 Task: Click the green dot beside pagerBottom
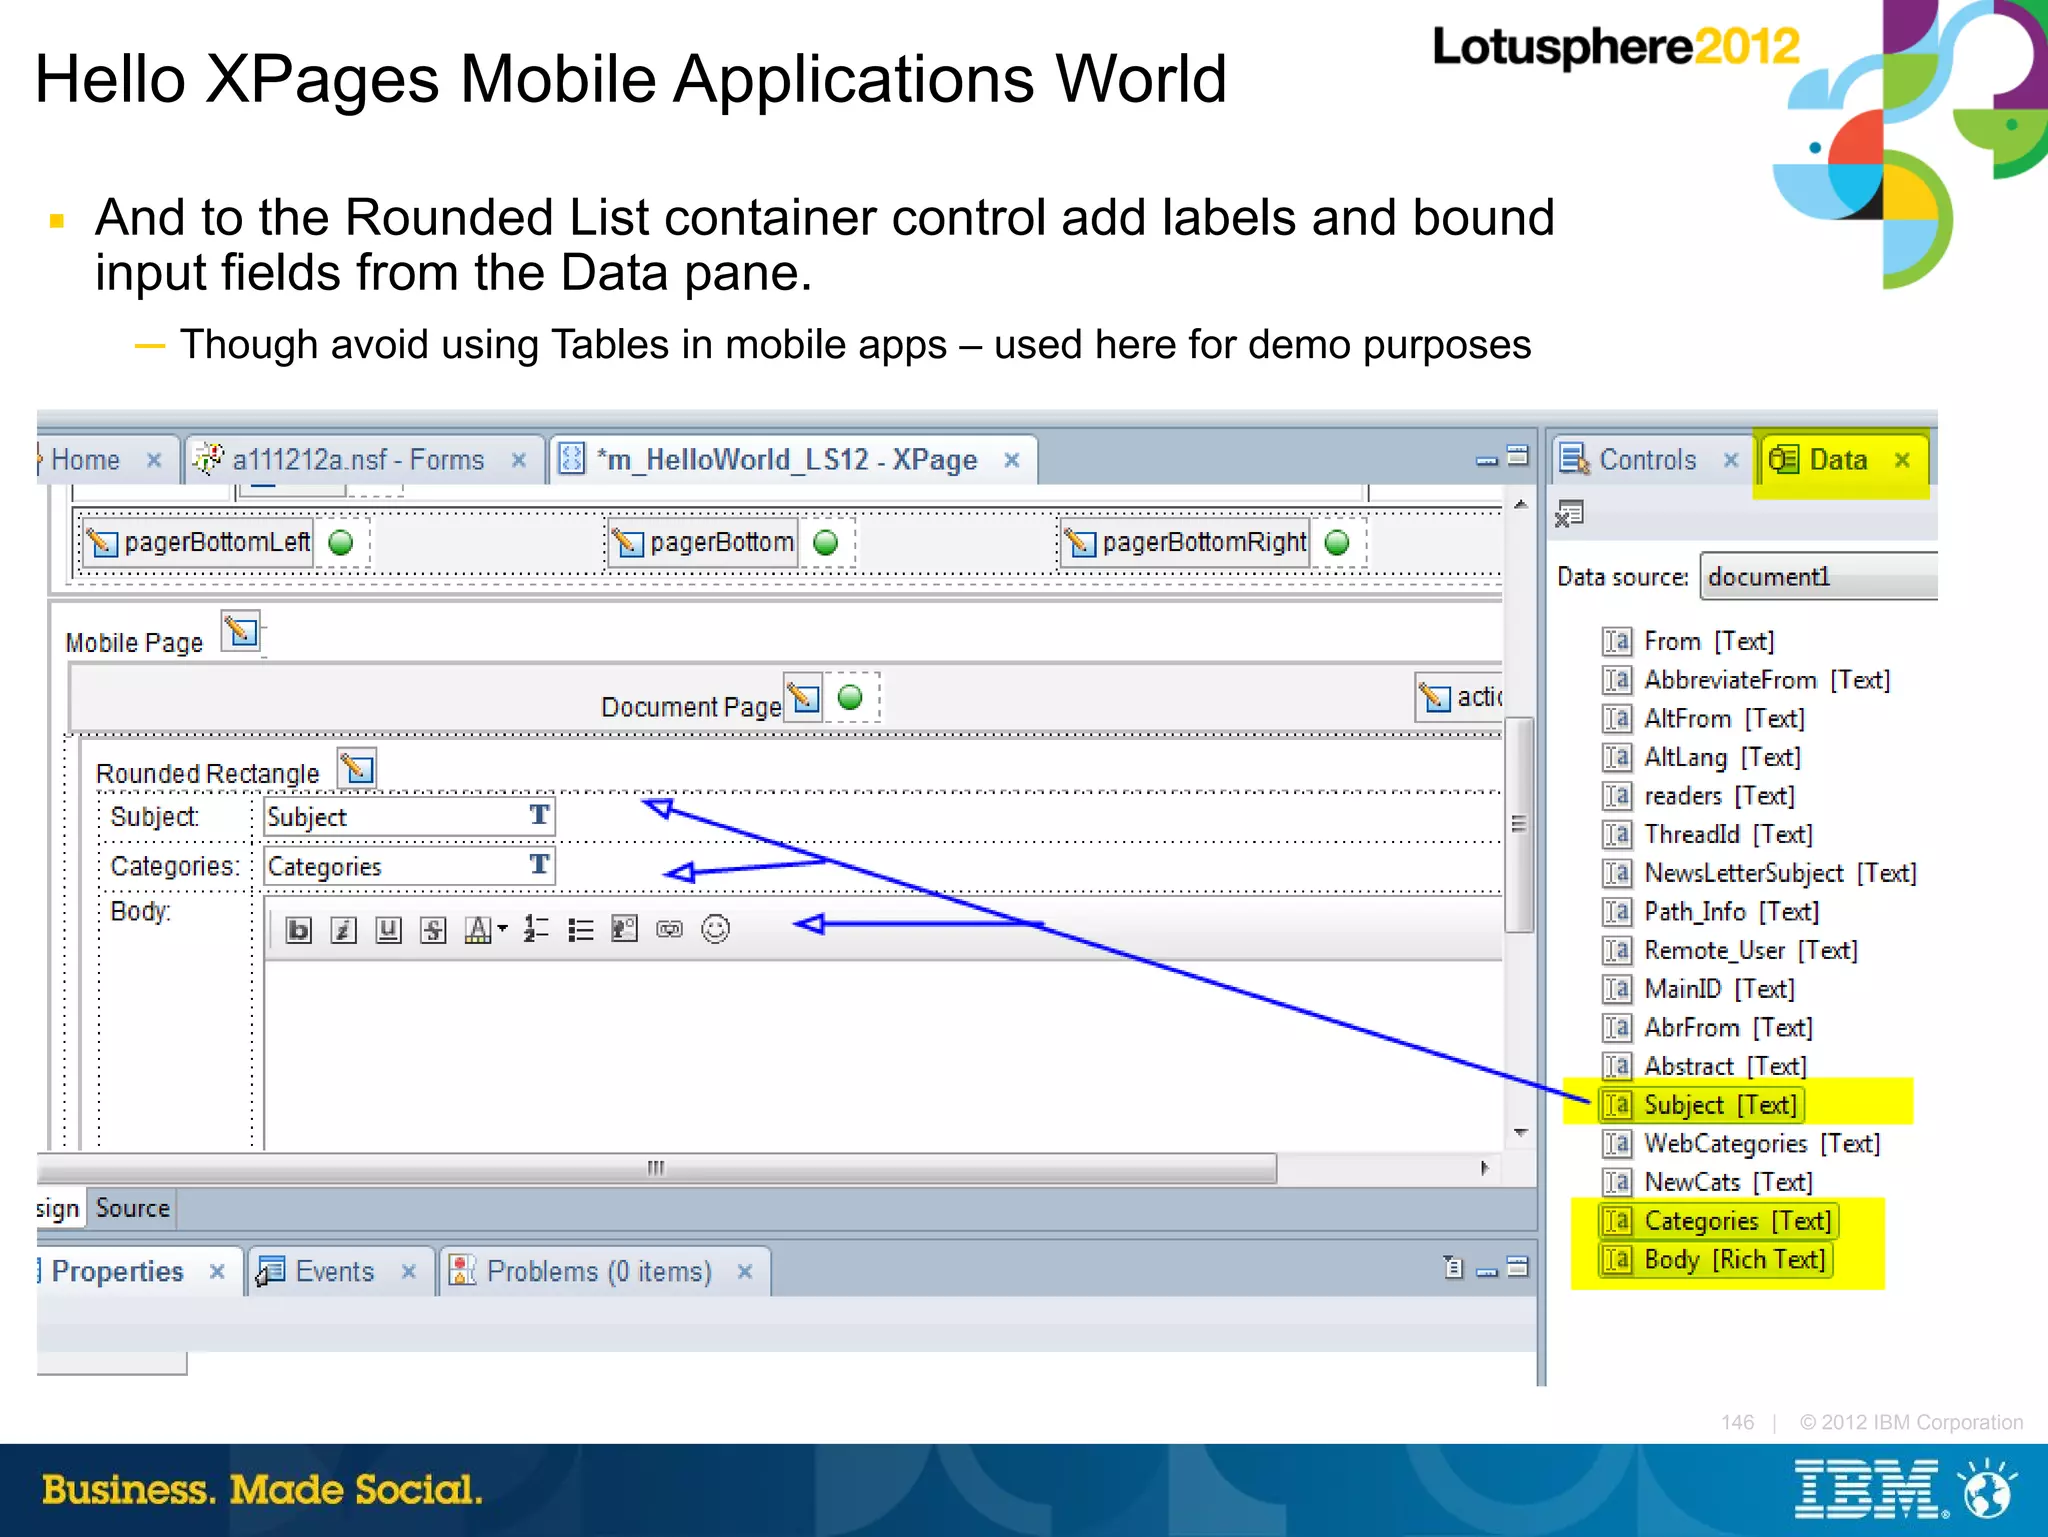[x=826, y=543]
